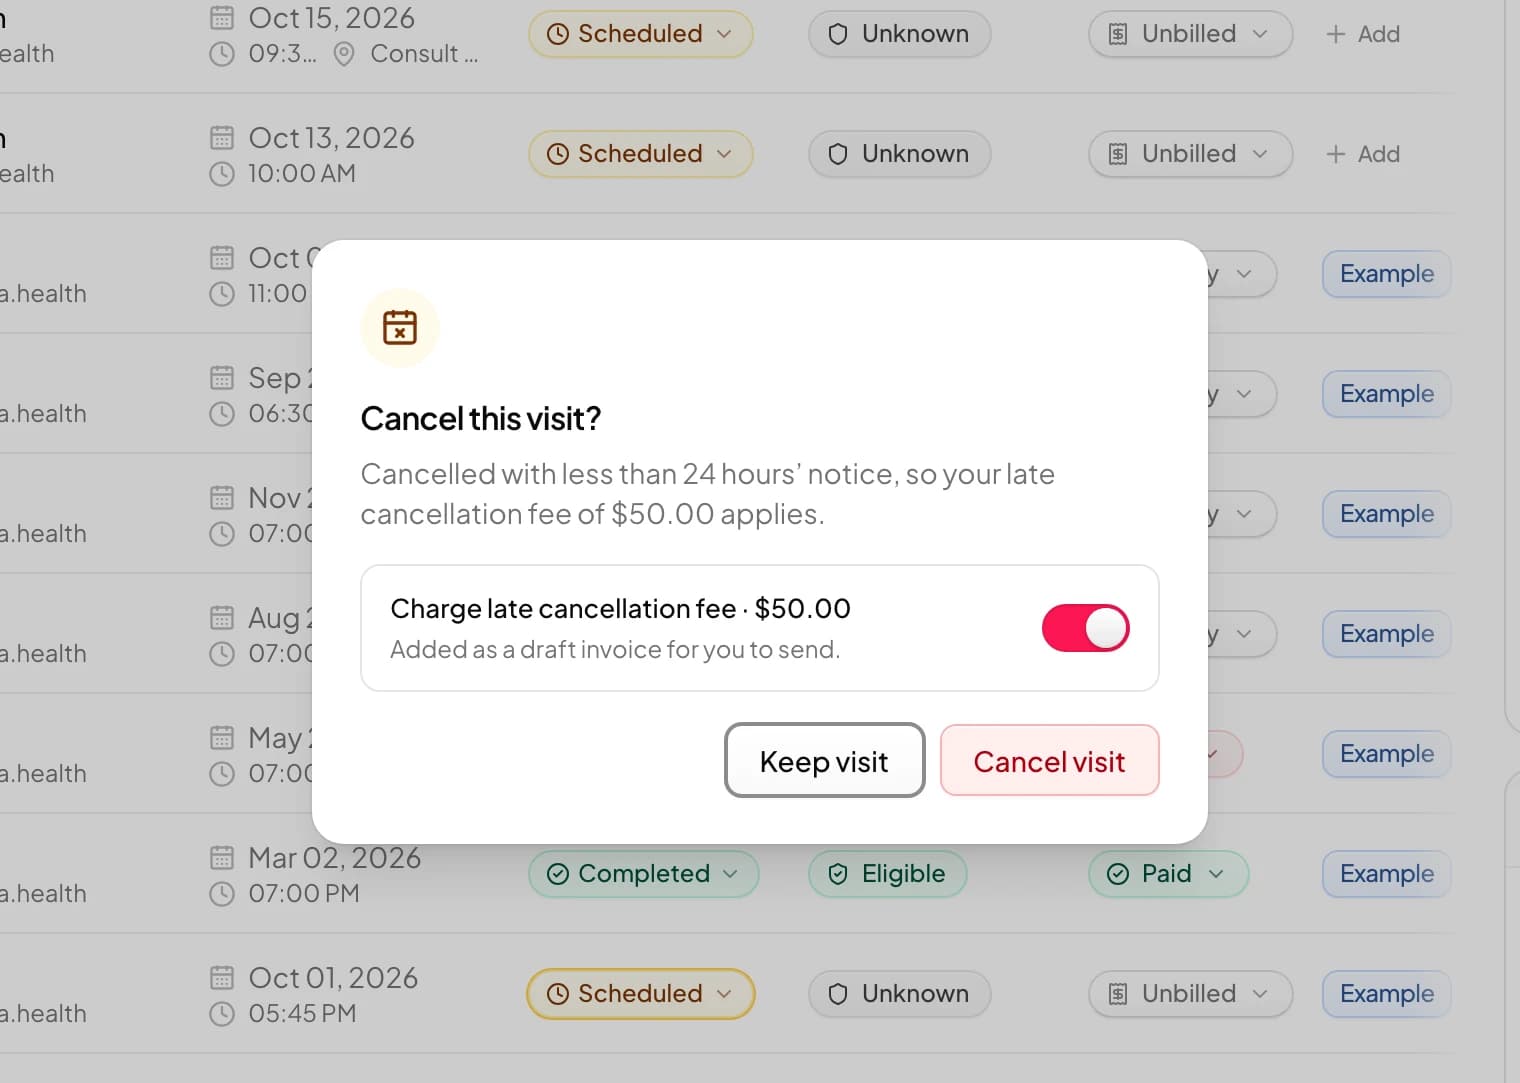Image resolution: width=1520 pixels, height=1083 pixels.
Task: Open the Paid billing dropdown
Action: (x=1167, y=874)
